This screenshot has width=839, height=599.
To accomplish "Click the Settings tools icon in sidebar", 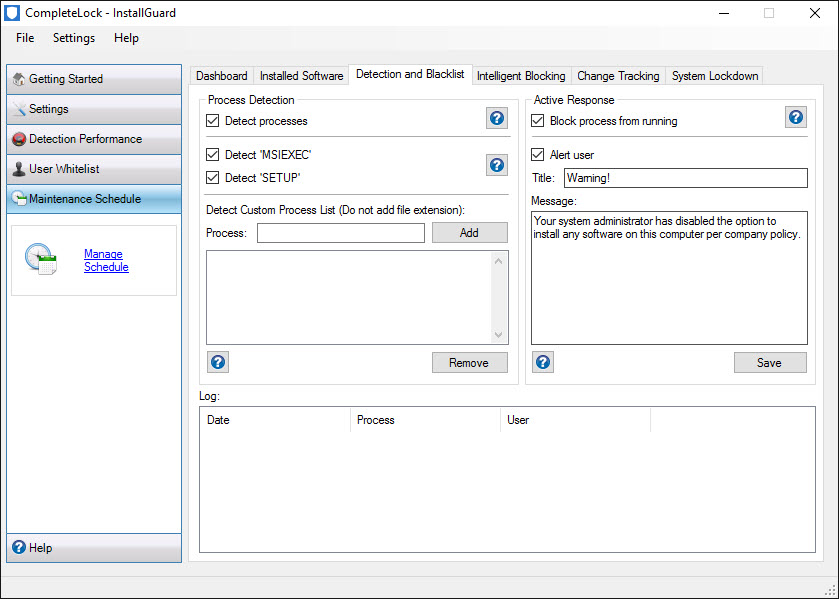I will click(x=19, y=109).
